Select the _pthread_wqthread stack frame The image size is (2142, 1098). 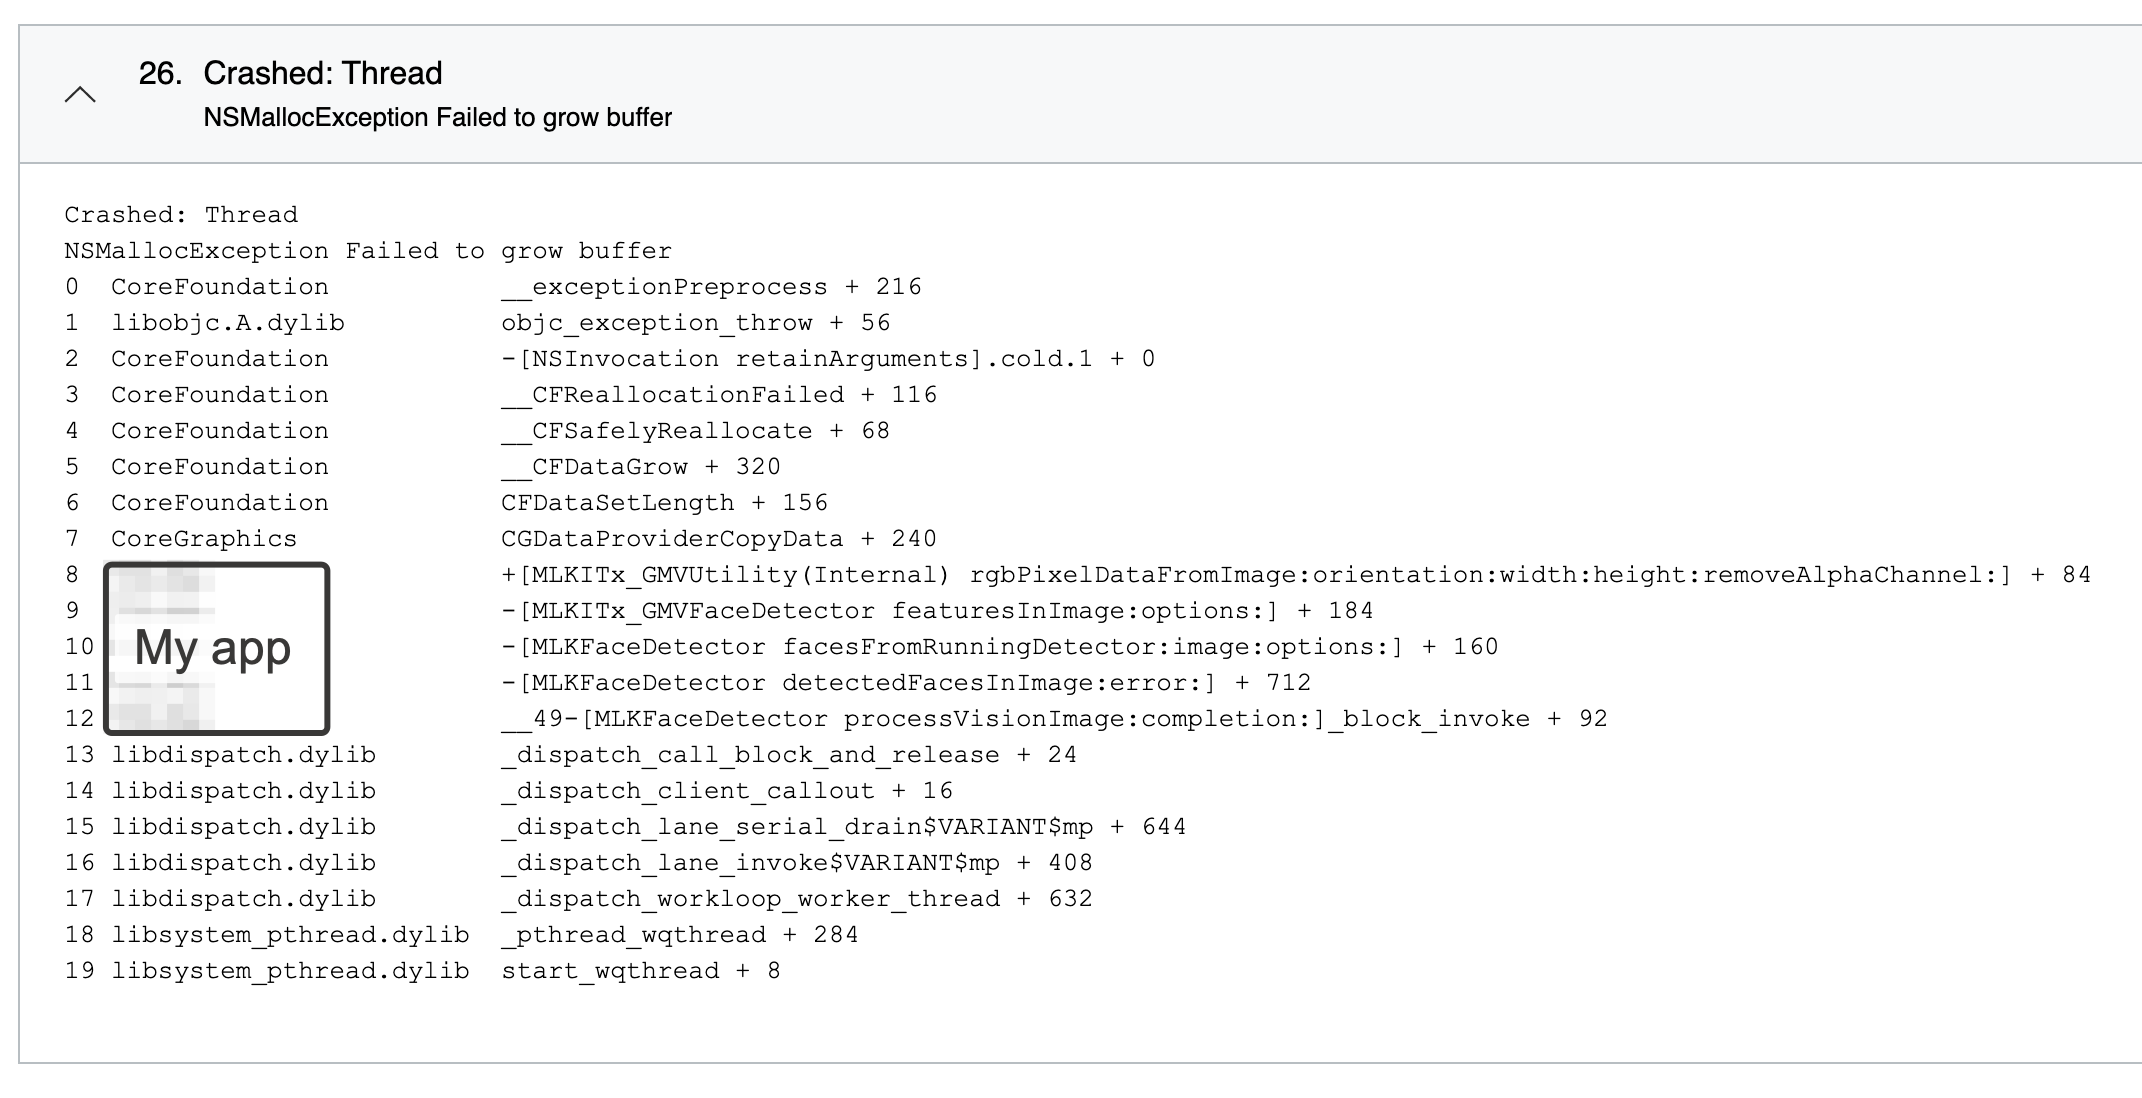click(680, 934)
